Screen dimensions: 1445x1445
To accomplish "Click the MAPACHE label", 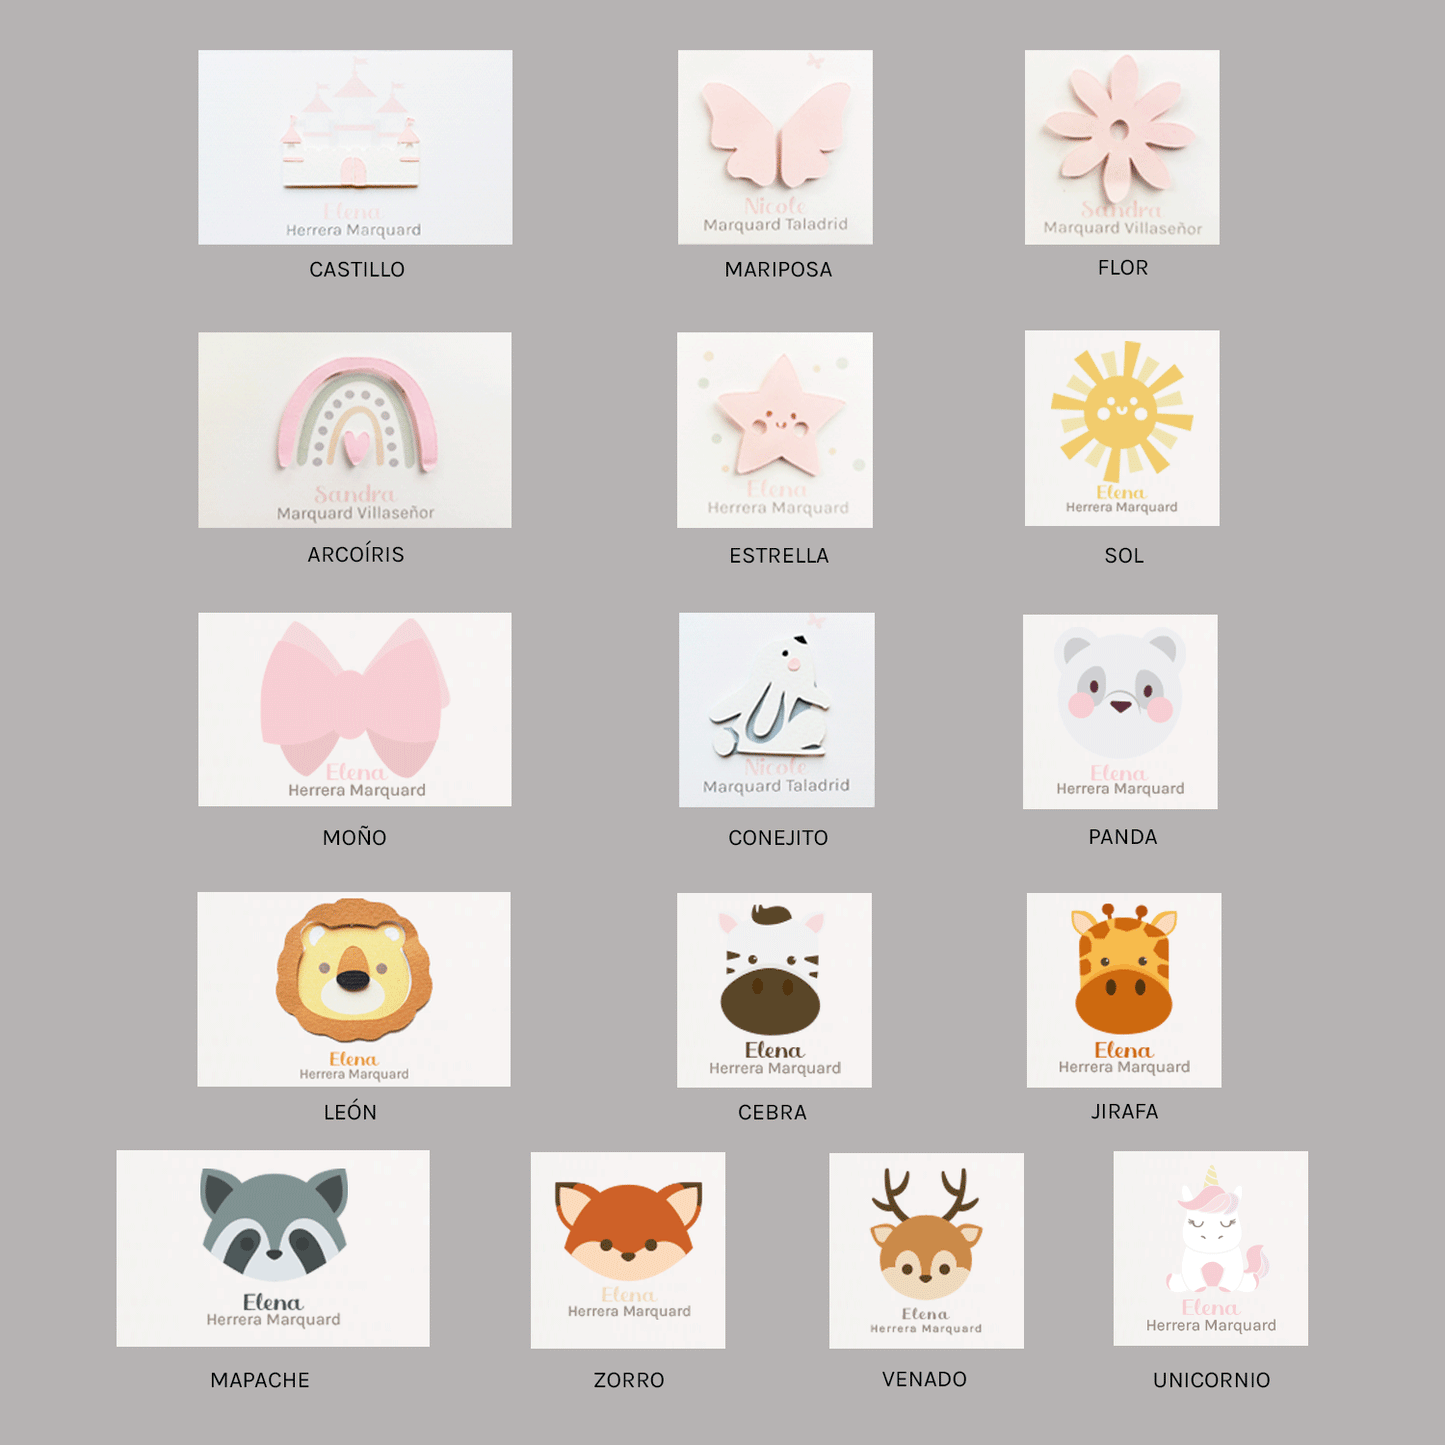I will [x=260, y=1380].
